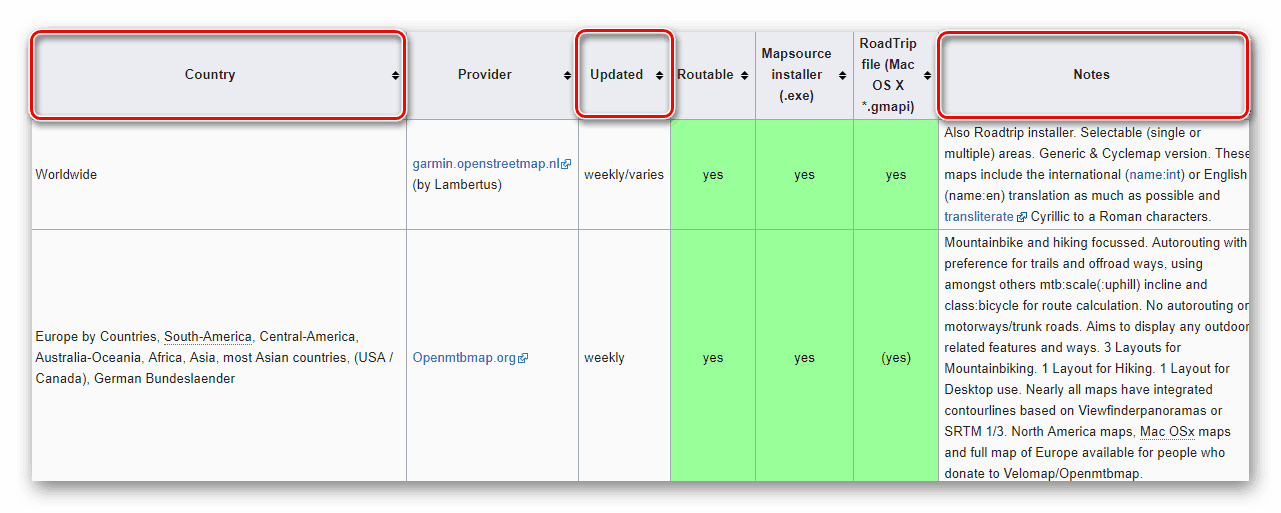Viewport: 1281px width, 513px height.
Task: Open the transliterate link
Action: click(x=978, y=216)
